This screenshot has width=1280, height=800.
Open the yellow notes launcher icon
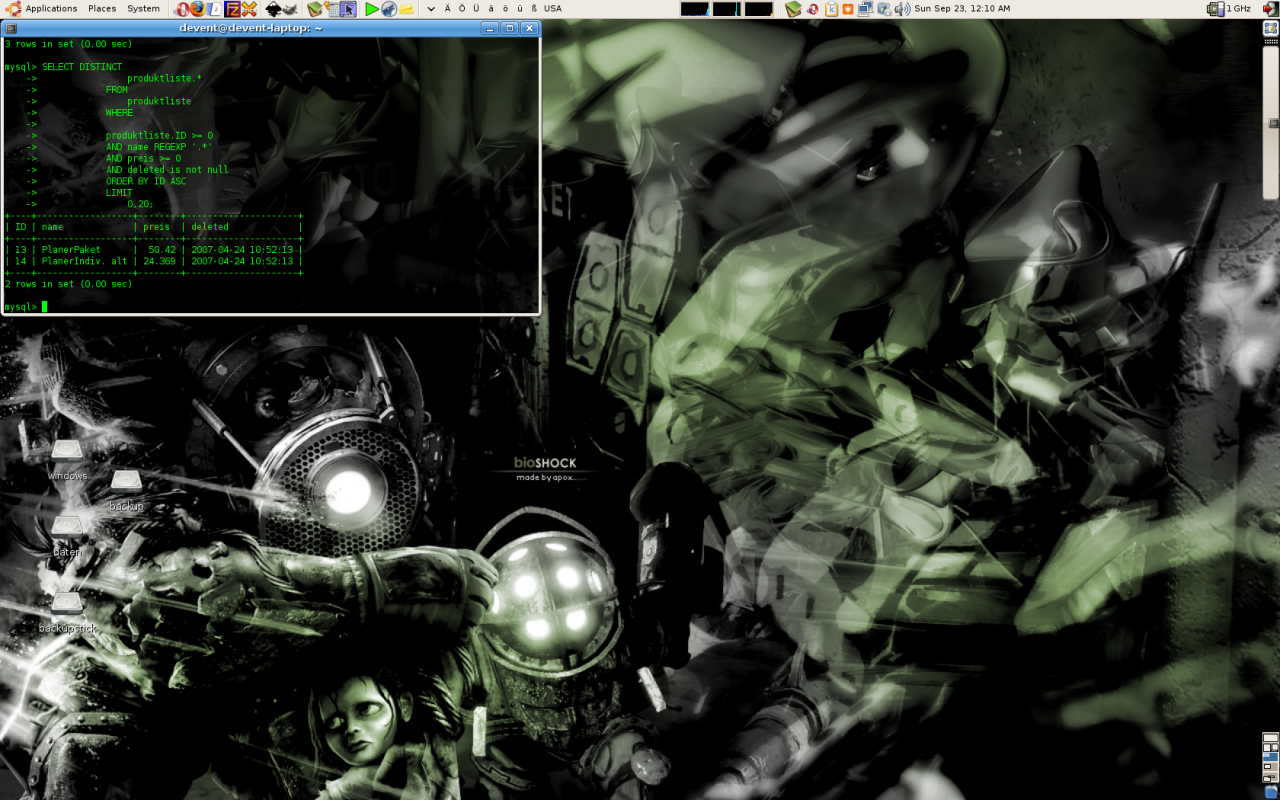pos(406,9)
